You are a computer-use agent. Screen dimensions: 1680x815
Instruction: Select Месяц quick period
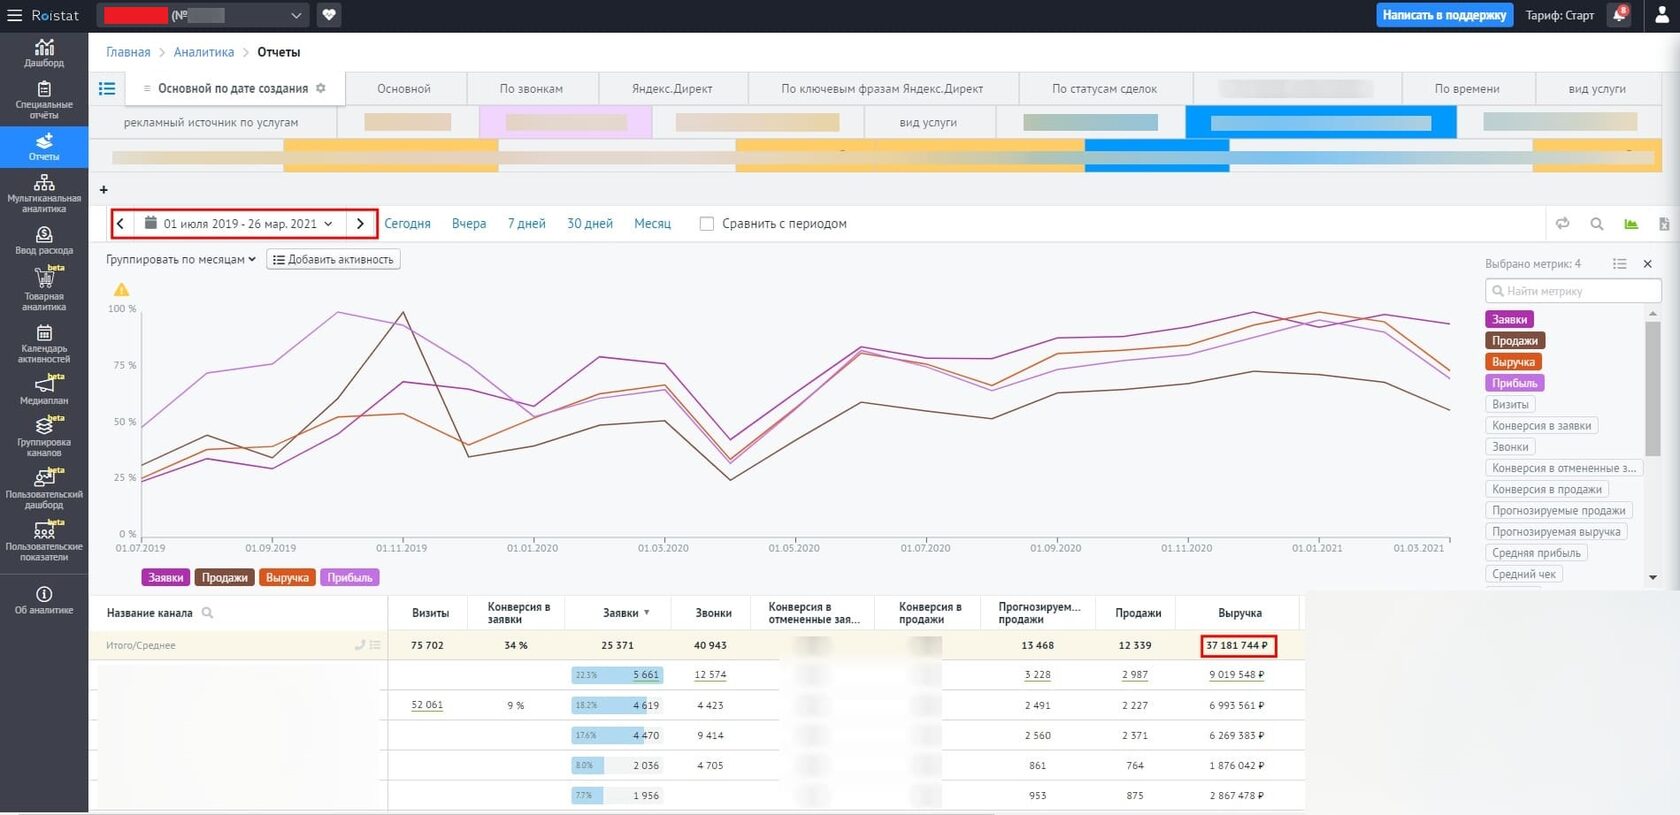(652, 224)
